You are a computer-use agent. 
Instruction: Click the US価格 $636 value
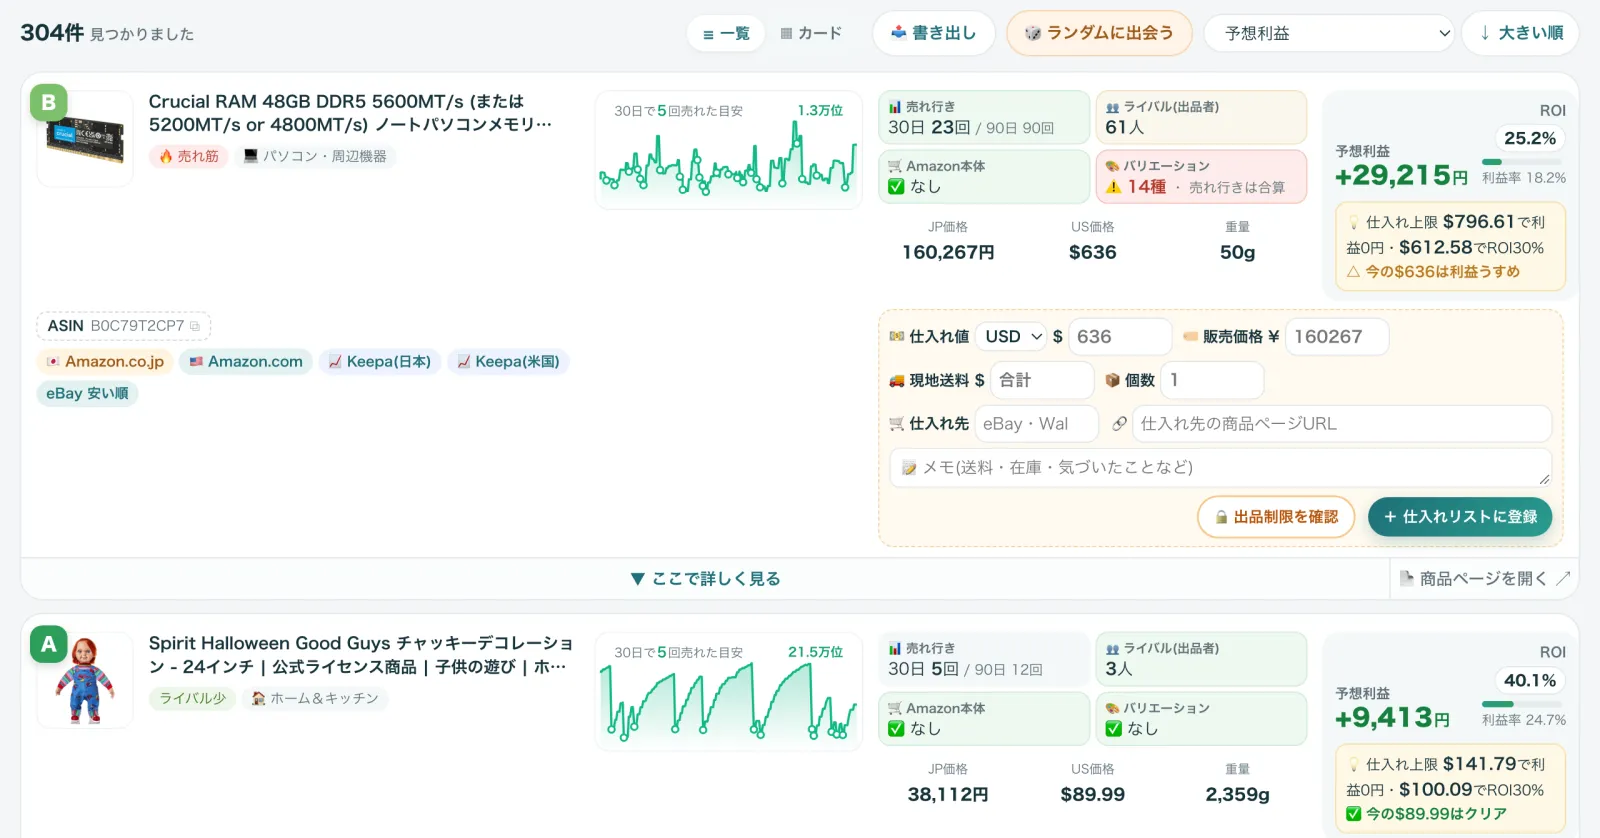1093,252
